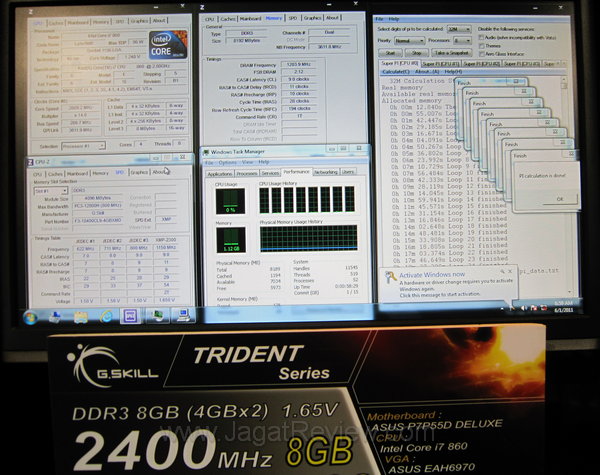The width and height of the screenshot is (600, 475).
Task: Open Task Manager Options menu
Action: click(x=228, y=163)
